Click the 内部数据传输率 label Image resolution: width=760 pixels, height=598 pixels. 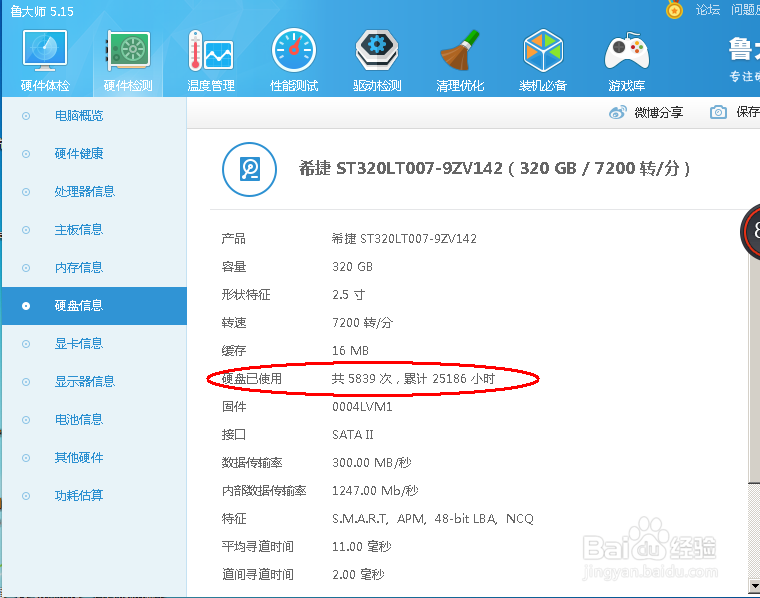[264, 491]
